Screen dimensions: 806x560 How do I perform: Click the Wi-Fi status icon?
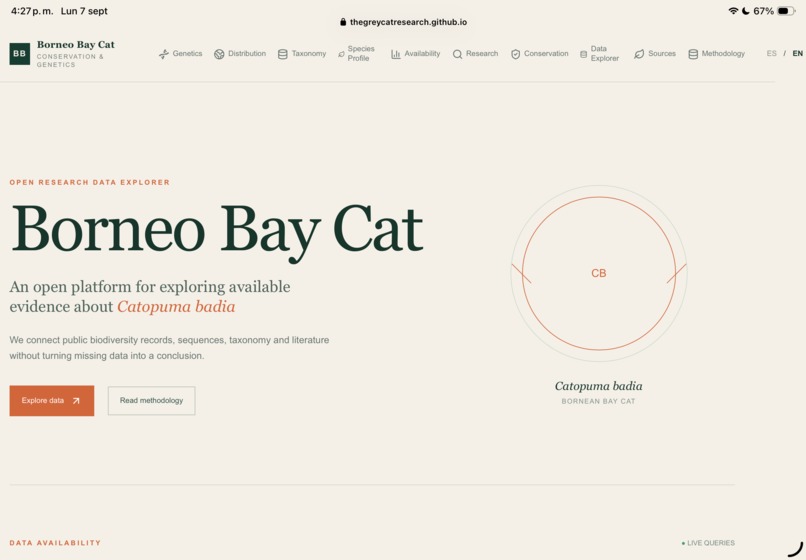click(733, 11)
